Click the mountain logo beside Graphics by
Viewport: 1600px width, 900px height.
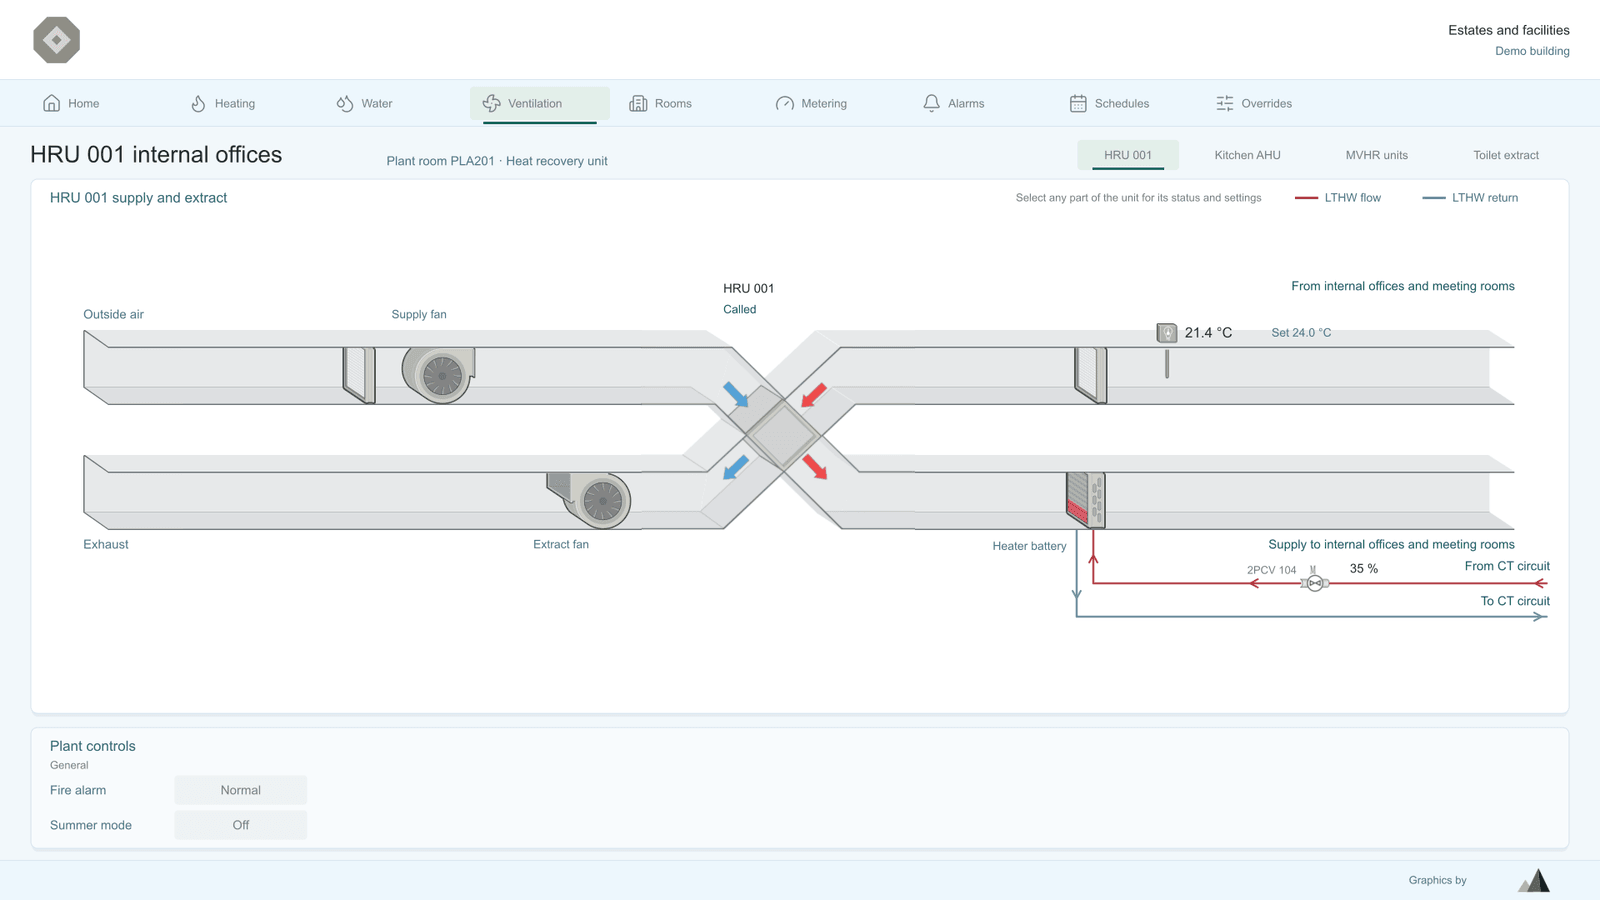coord(1534,880)
